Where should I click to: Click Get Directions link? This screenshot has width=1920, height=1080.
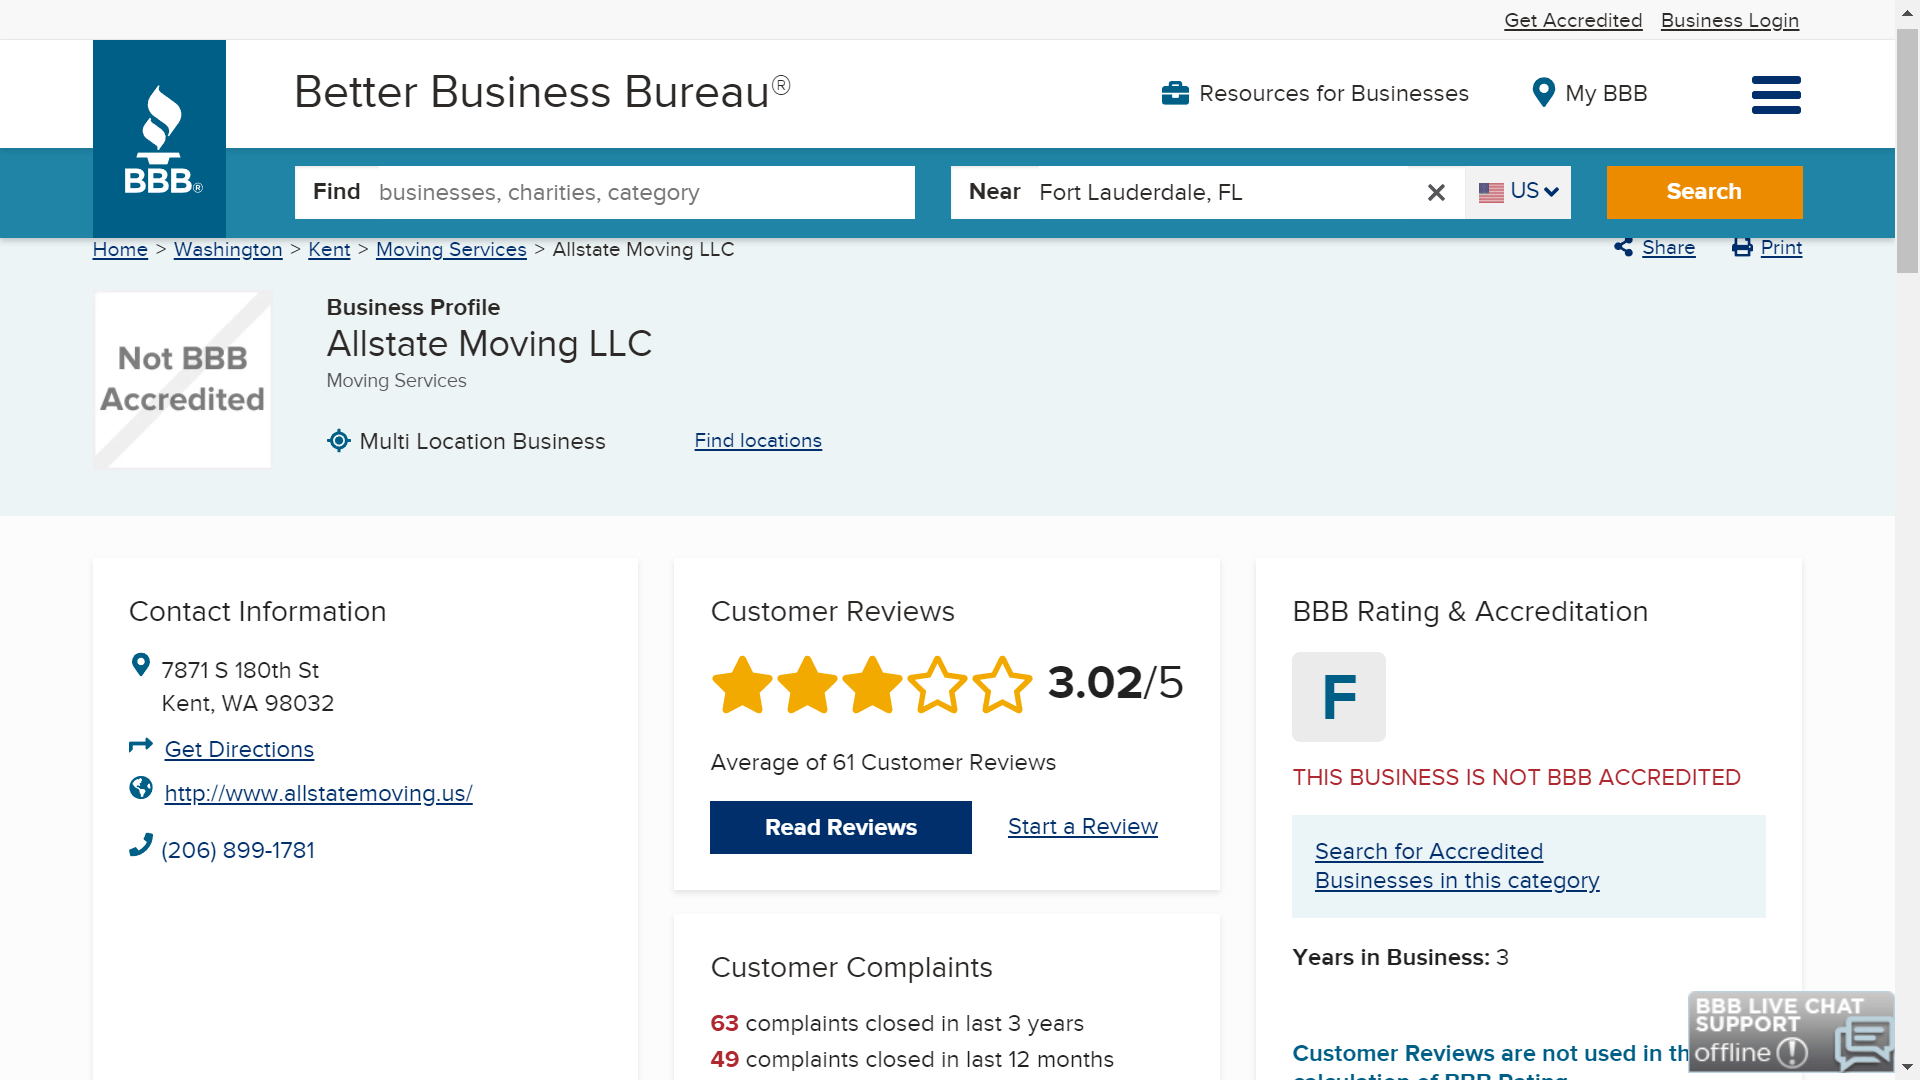coord(239,749)
